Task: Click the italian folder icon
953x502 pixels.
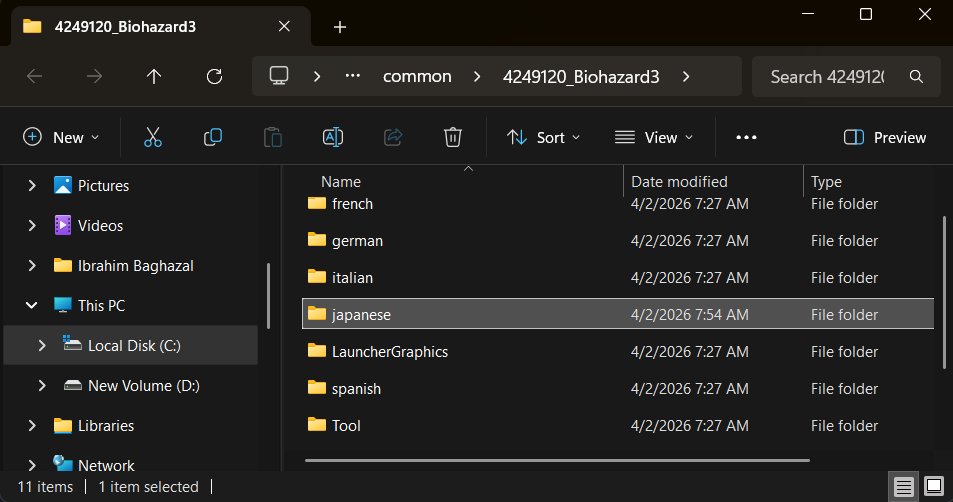Action: tap(317, 277)
